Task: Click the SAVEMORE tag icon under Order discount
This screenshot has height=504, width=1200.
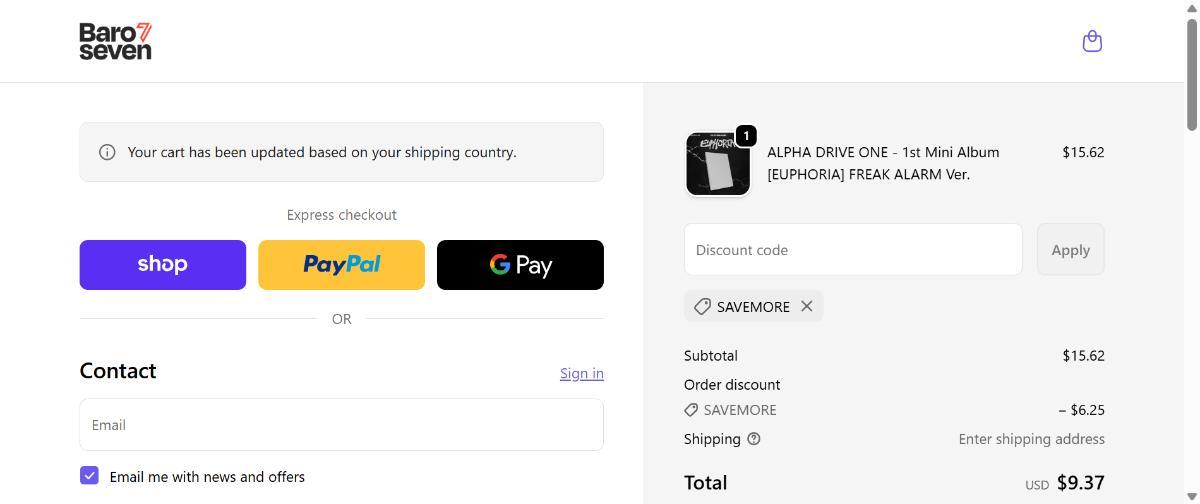Action: click(691, 410)
